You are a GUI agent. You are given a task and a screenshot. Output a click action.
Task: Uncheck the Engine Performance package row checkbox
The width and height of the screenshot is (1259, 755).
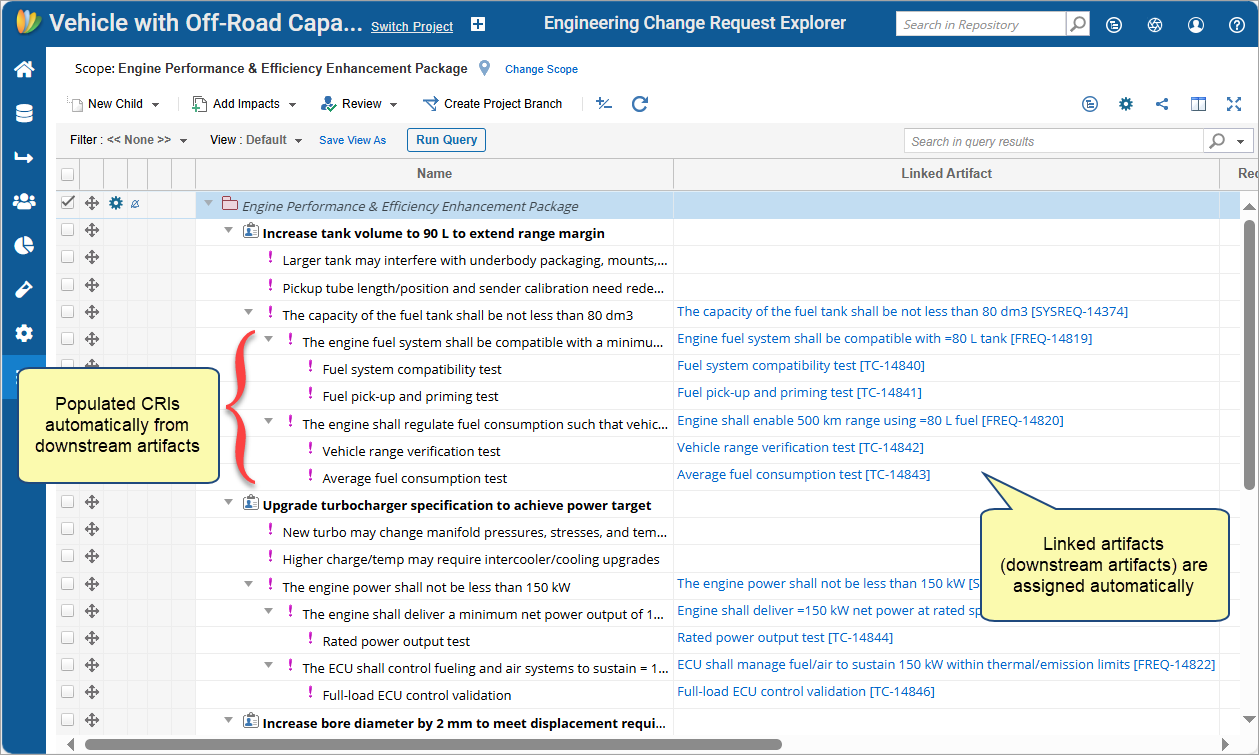point(68,203)
